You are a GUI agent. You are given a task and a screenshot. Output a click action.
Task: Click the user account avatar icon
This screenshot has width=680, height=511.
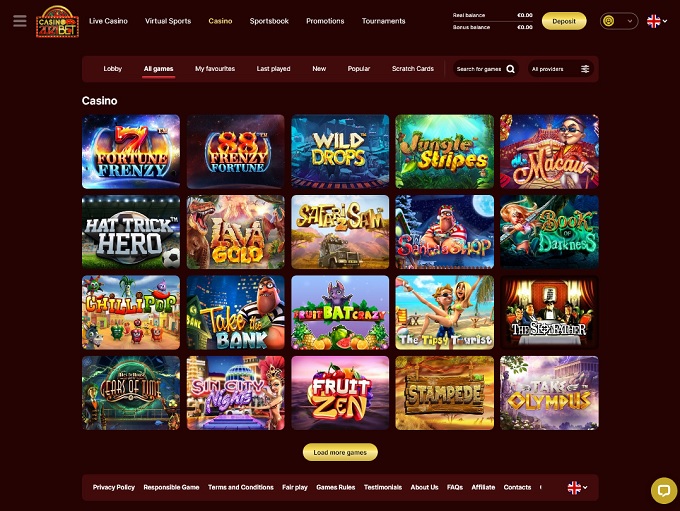click(609, 21)
